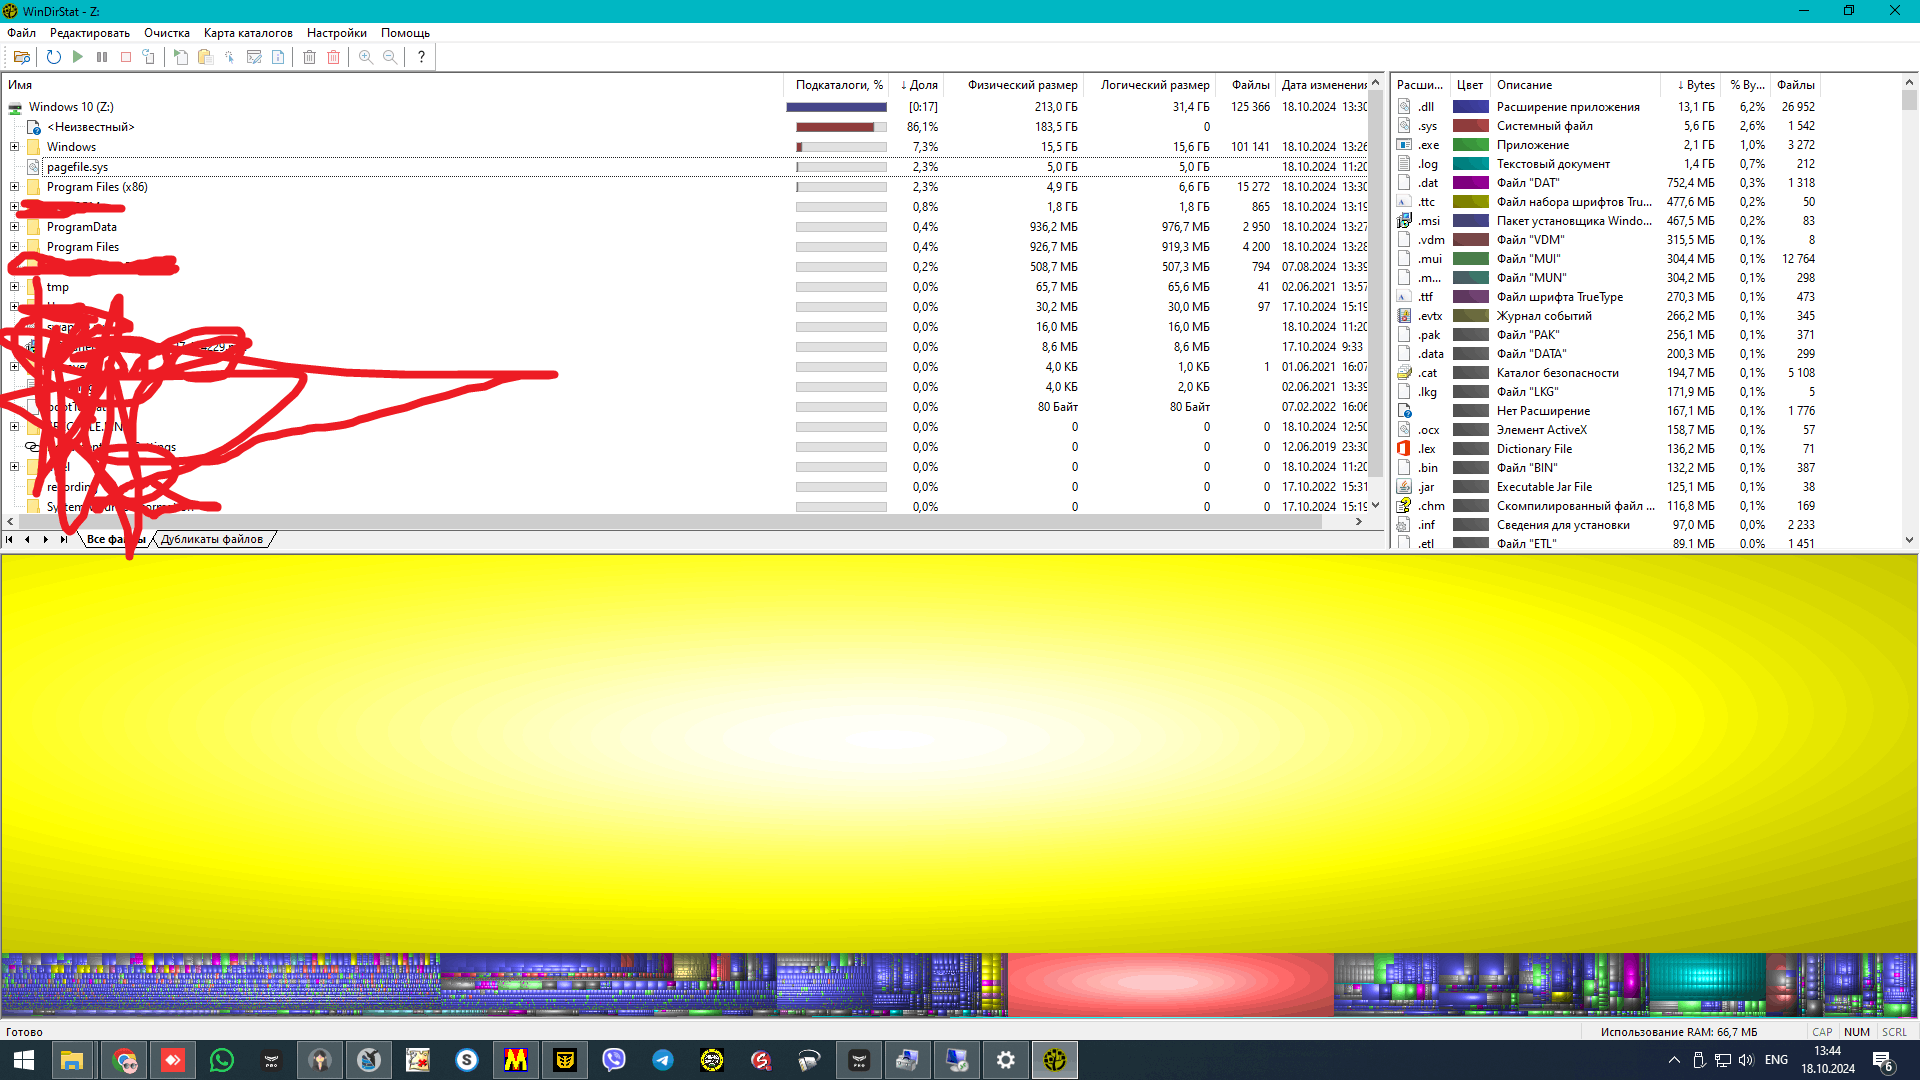Sort by Описание column header
The width and height of the screenshot is (1920, 1080).
1524,85
